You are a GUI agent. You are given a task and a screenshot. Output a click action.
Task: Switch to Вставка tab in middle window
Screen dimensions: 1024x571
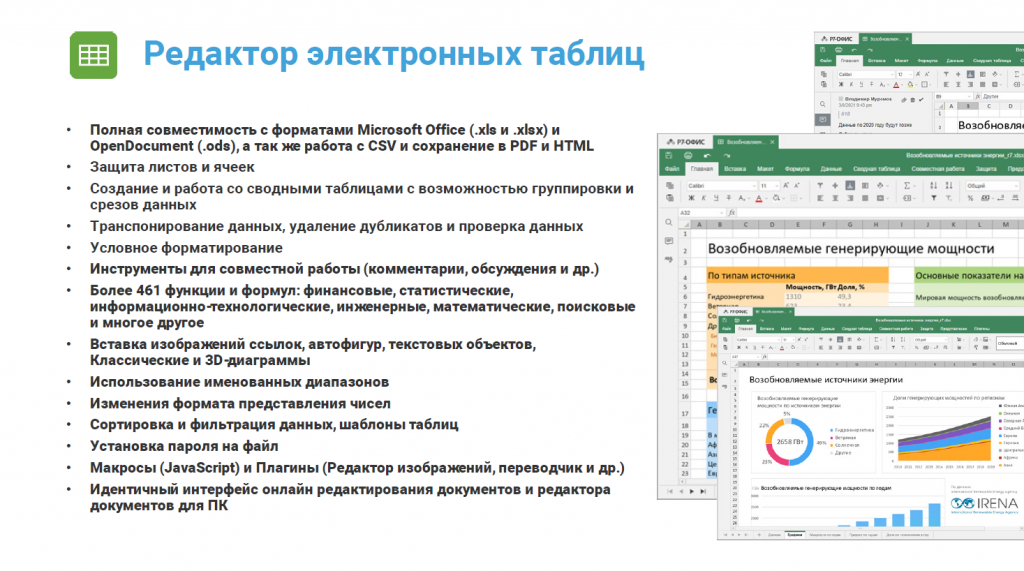click(x=735, y=169)
